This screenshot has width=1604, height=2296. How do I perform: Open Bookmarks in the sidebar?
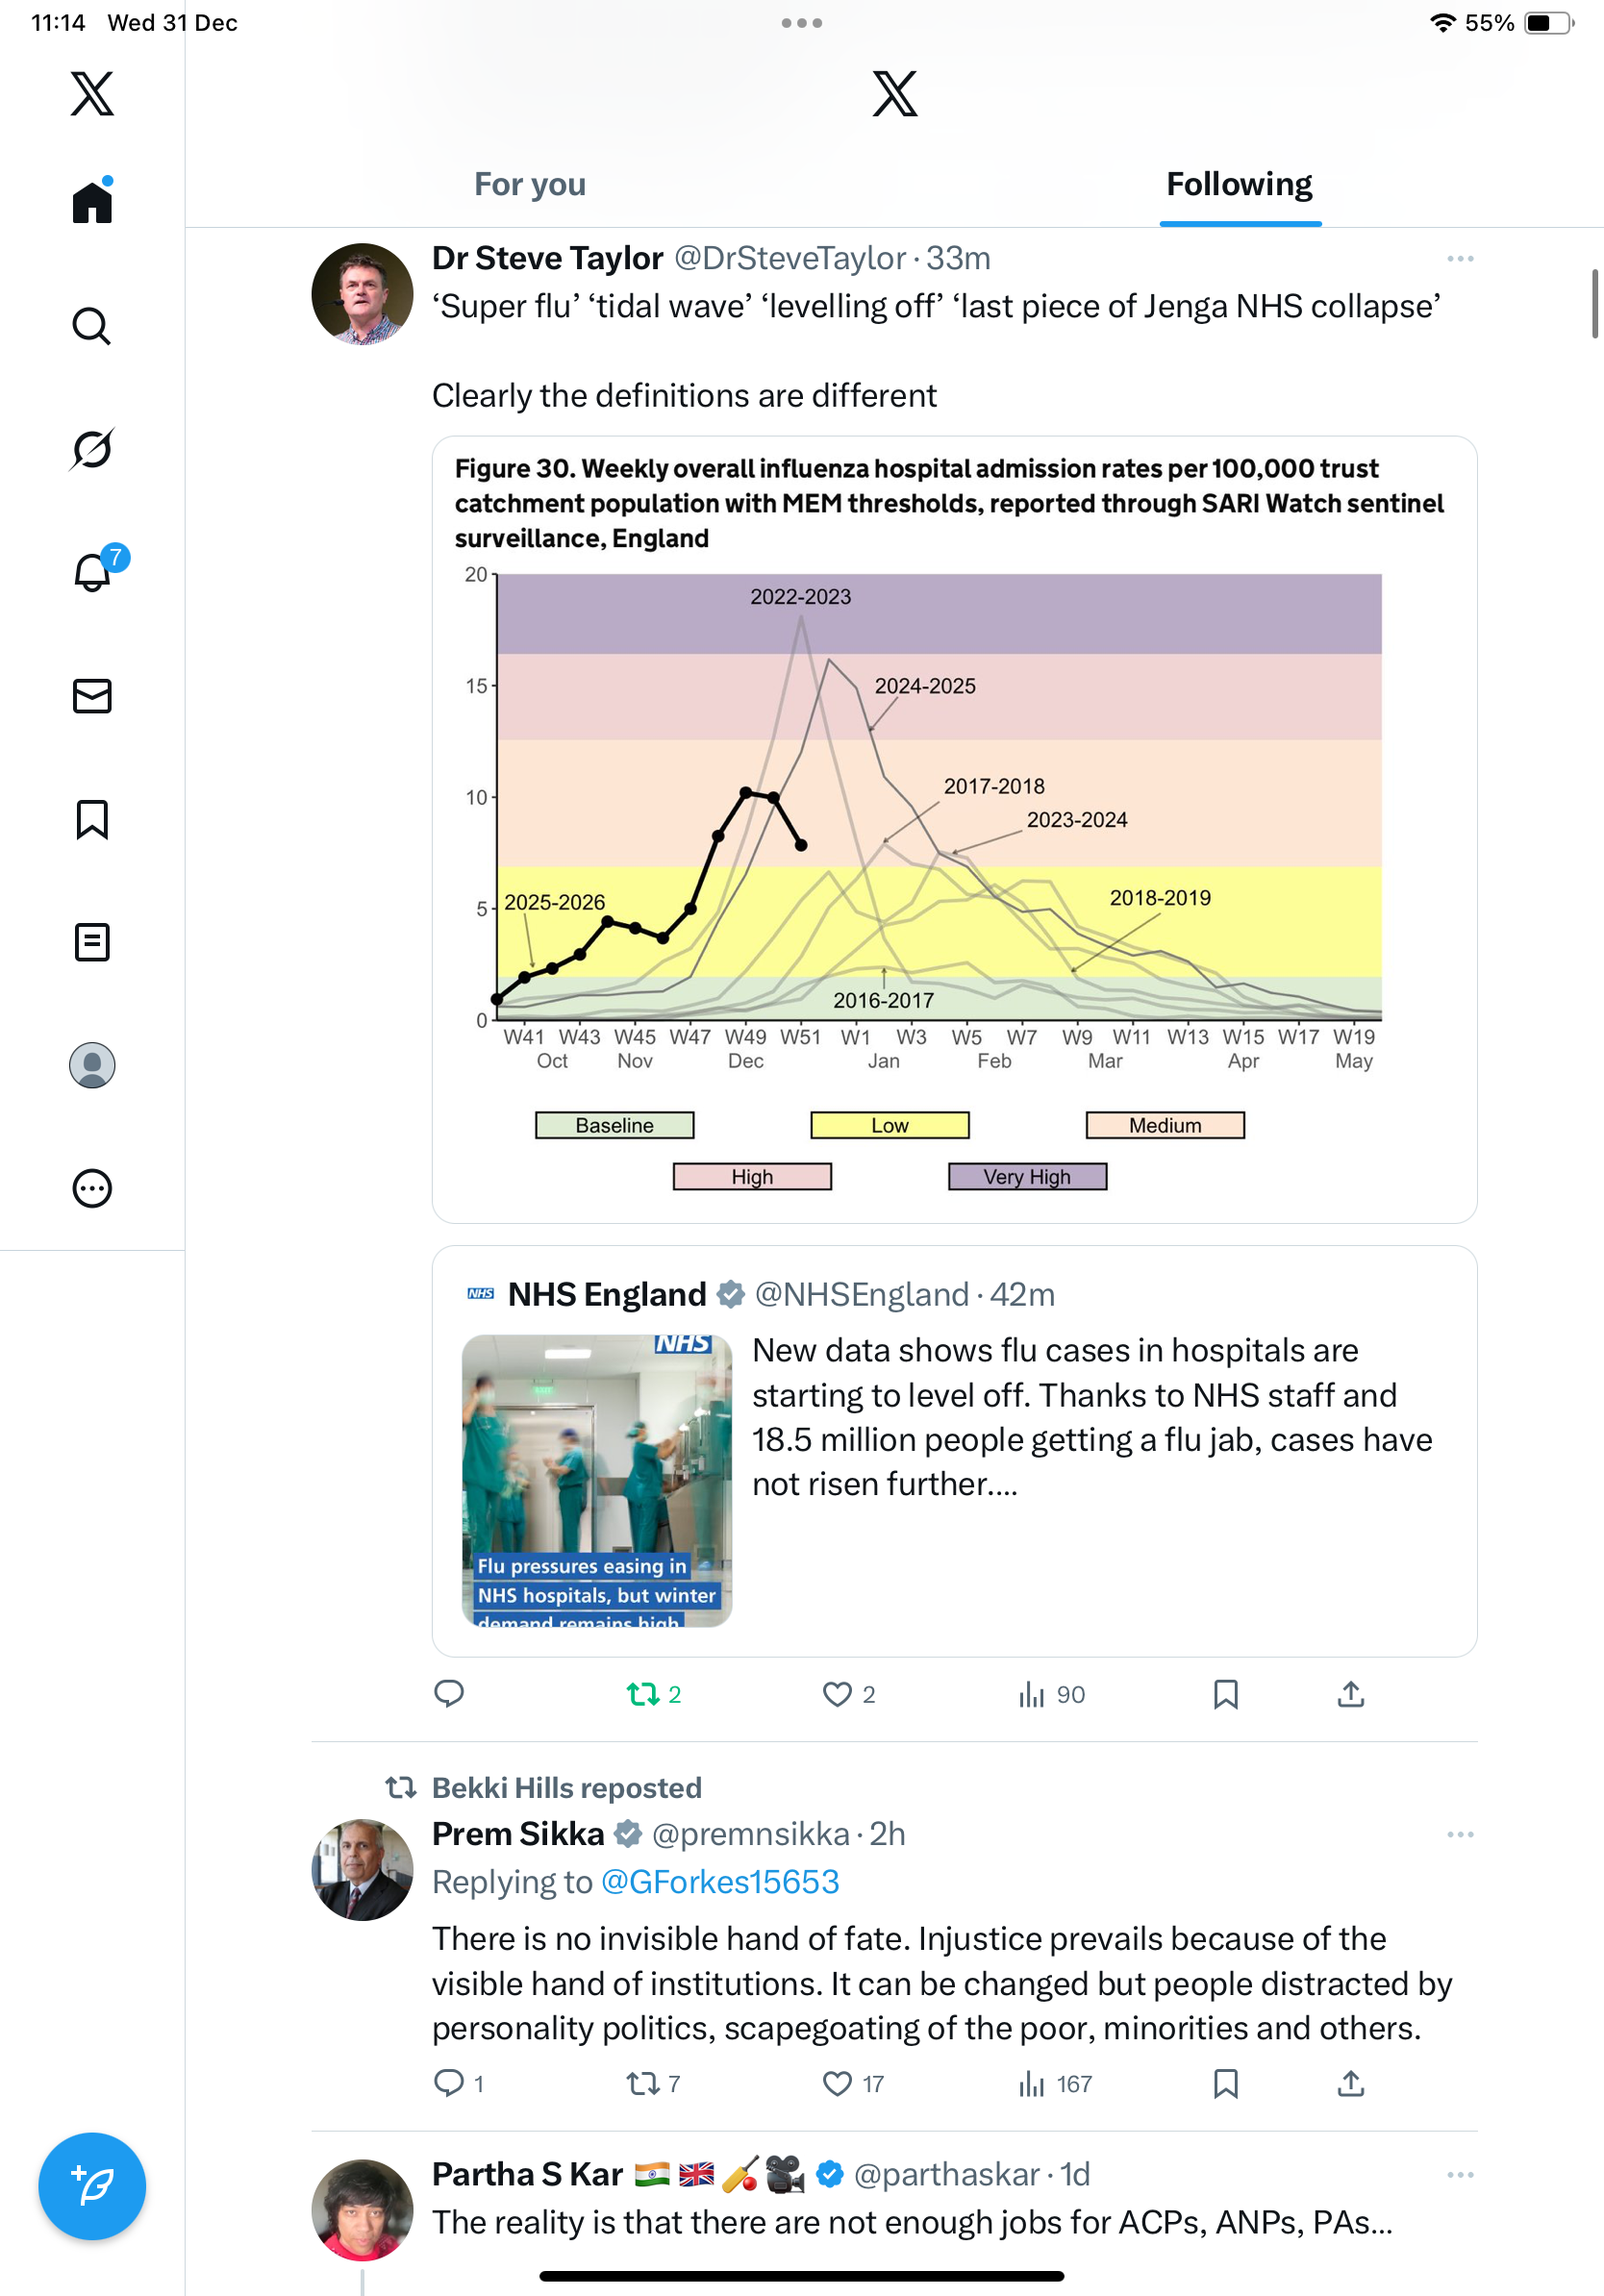coord(91,819)
